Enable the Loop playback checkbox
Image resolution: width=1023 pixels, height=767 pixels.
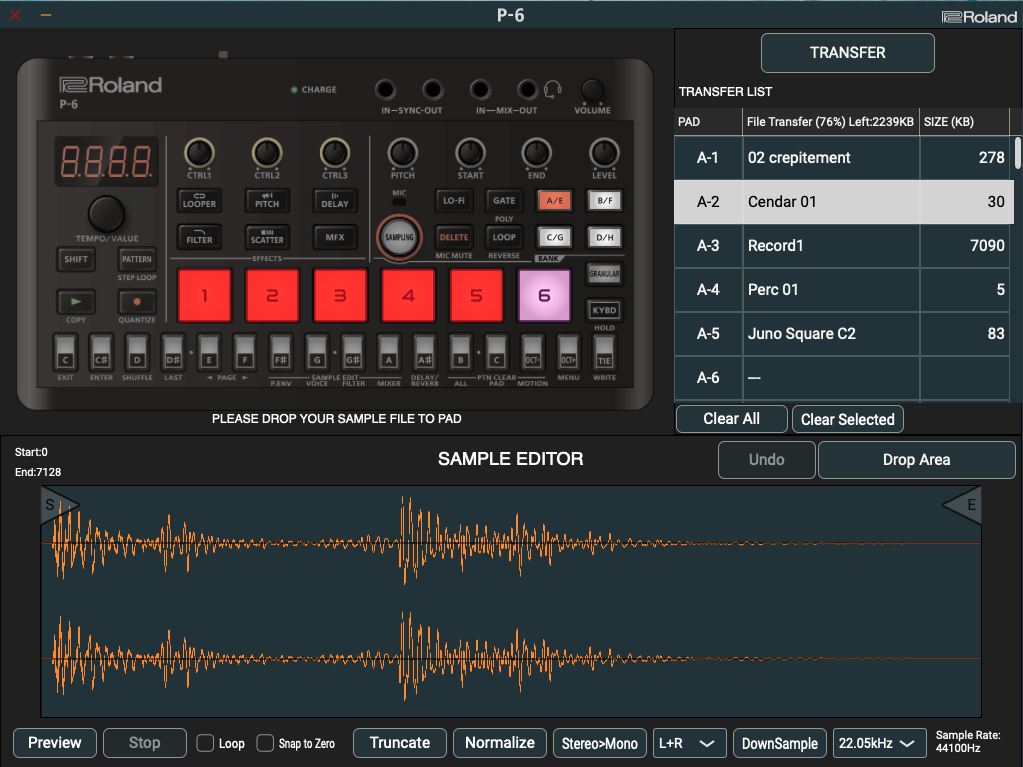coord(205,743)
